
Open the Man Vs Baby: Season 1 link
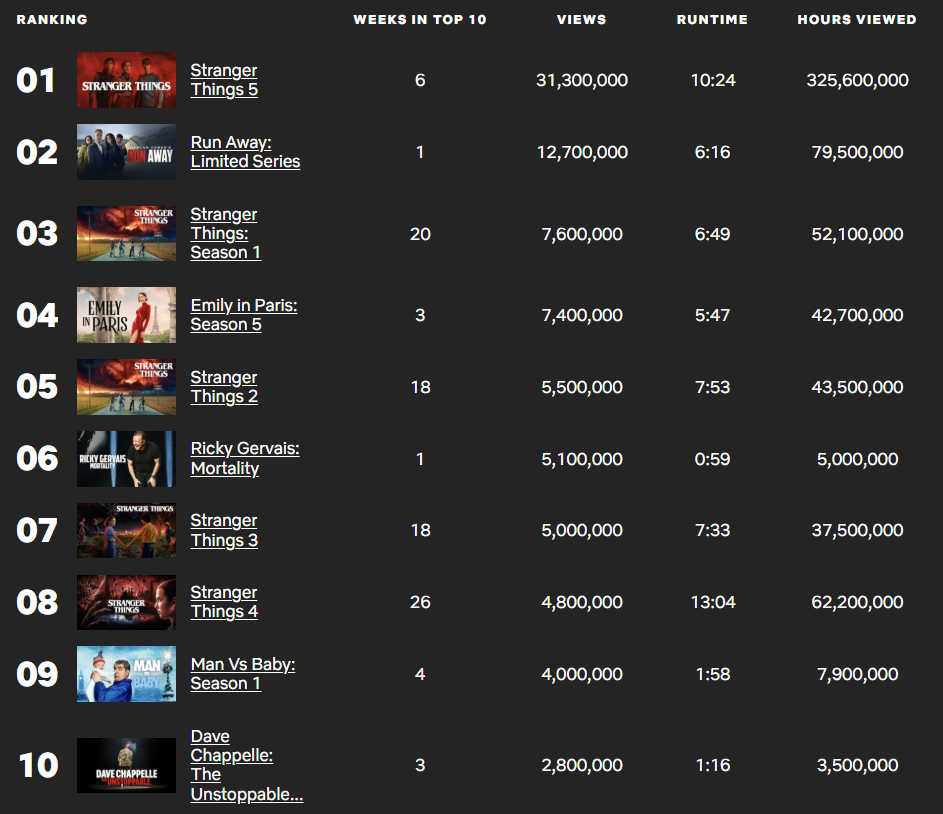pyautogui.click(x=243, y=674)
